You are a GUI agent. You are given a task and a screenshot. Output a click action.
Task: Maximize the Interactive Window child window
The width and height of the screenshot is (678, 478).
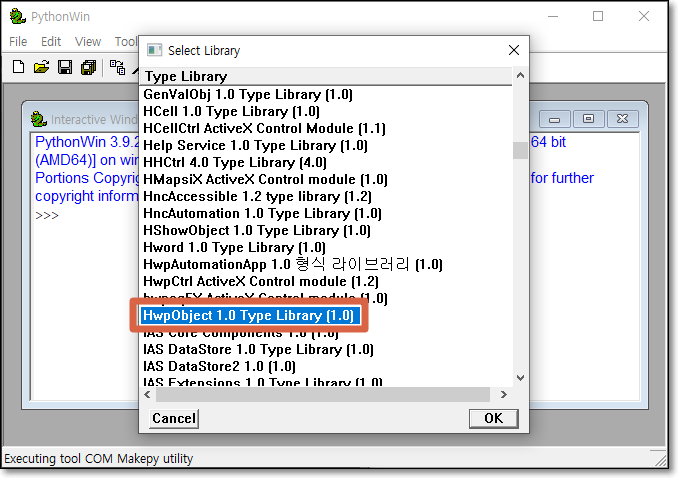click(588, 119)
